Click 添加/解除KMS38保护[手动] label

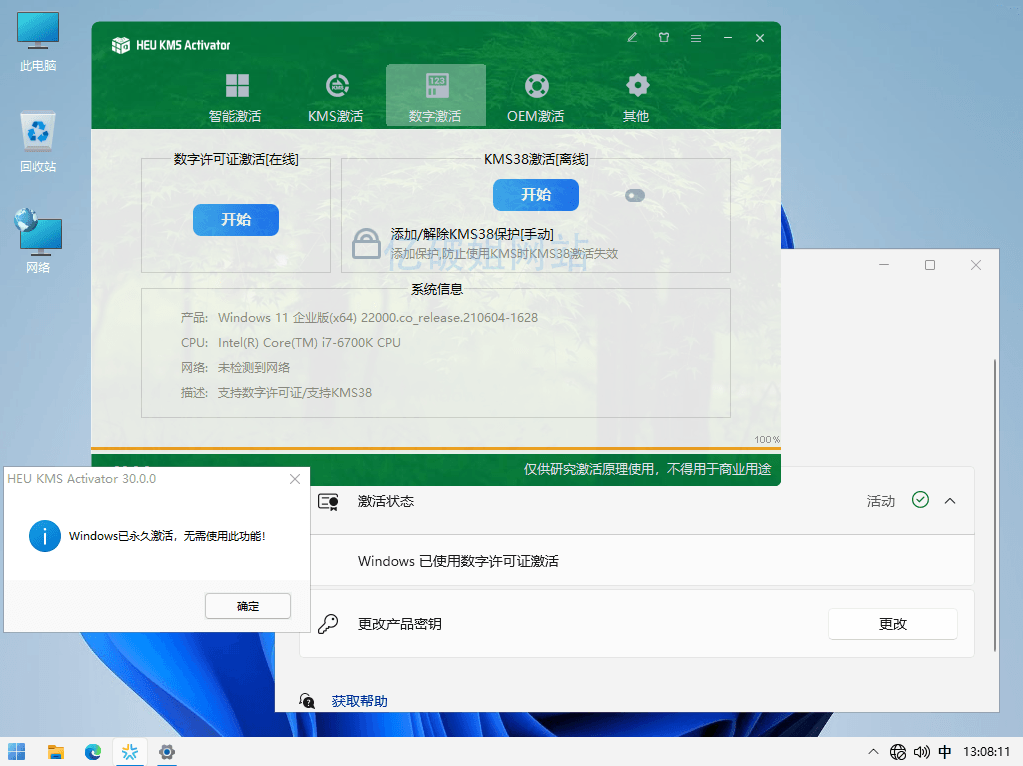click(472, 234)
